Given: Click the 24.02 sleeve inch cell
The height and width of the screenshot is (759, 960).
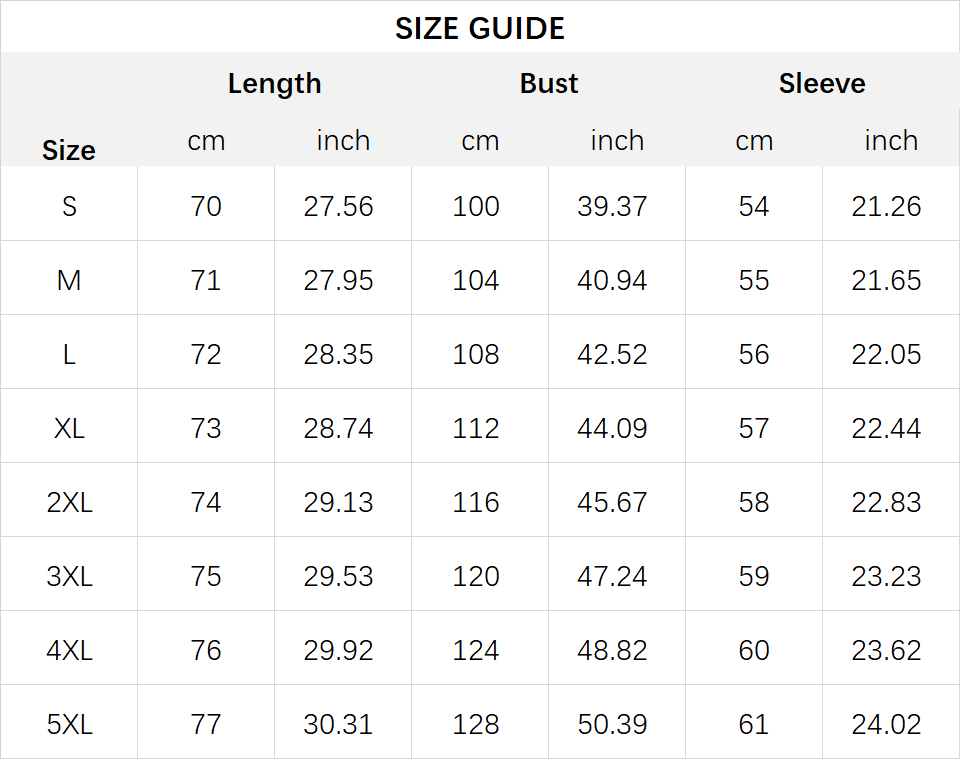Looking at the screenshot, I should (x=886, y=725).
